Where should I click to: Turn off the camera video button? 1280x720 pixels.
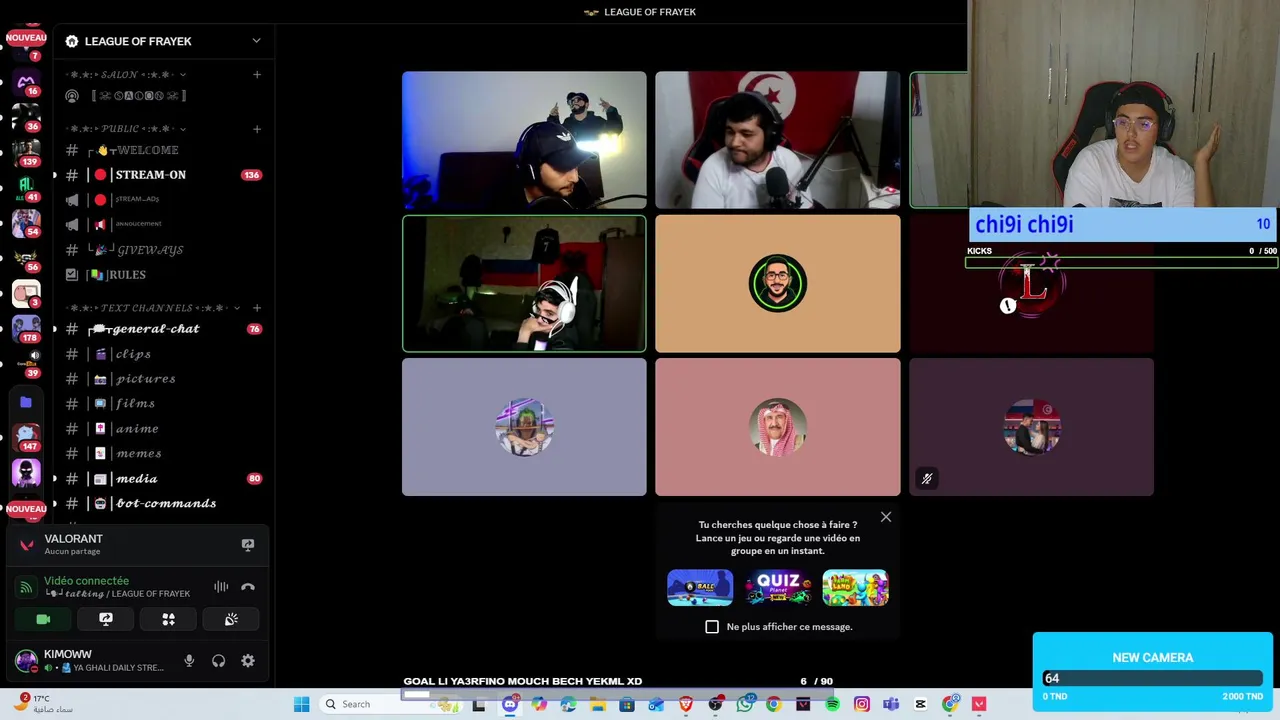[x=43, y=620]
